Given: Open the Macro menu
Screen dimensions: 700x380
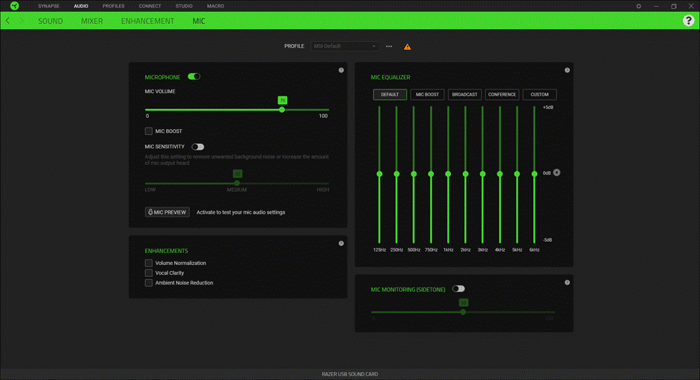Looking at the screenshot, I should click(216, 6).
